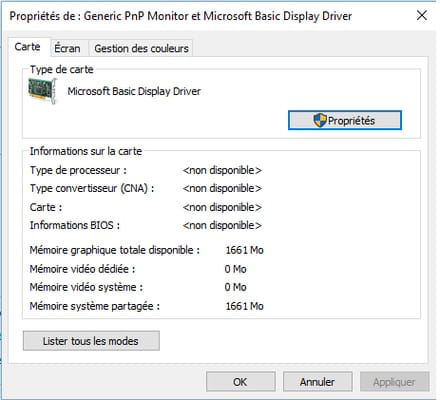Click the Type de processeur value
The width and height of the screenshot is (440, 400).
(222, 170)
